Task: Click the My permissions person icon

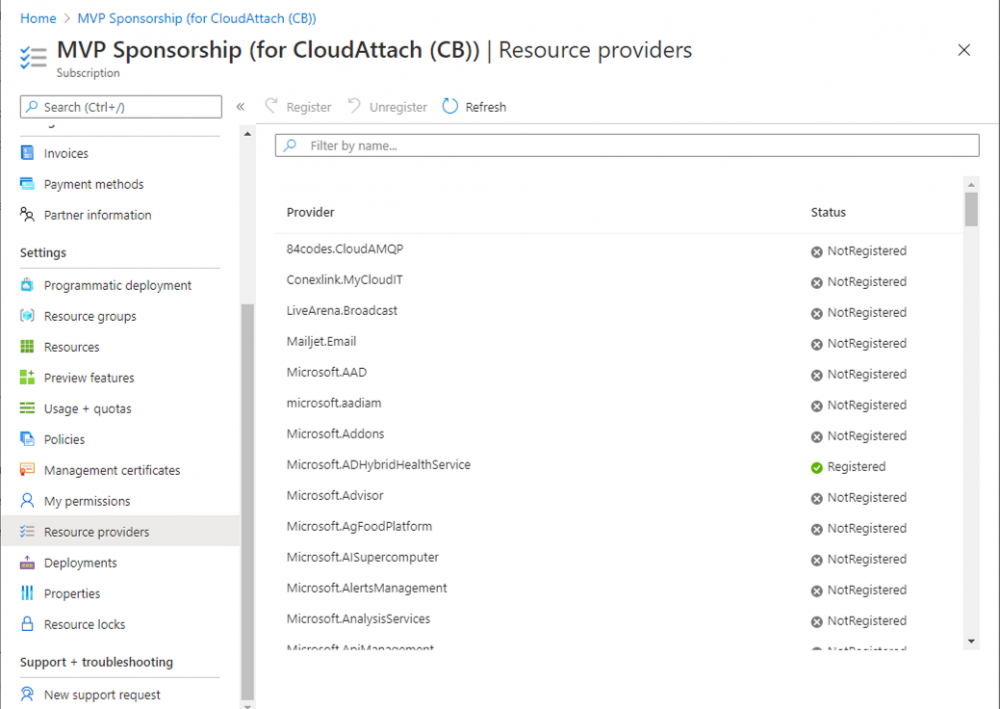Action: click(x=27, y=501)
